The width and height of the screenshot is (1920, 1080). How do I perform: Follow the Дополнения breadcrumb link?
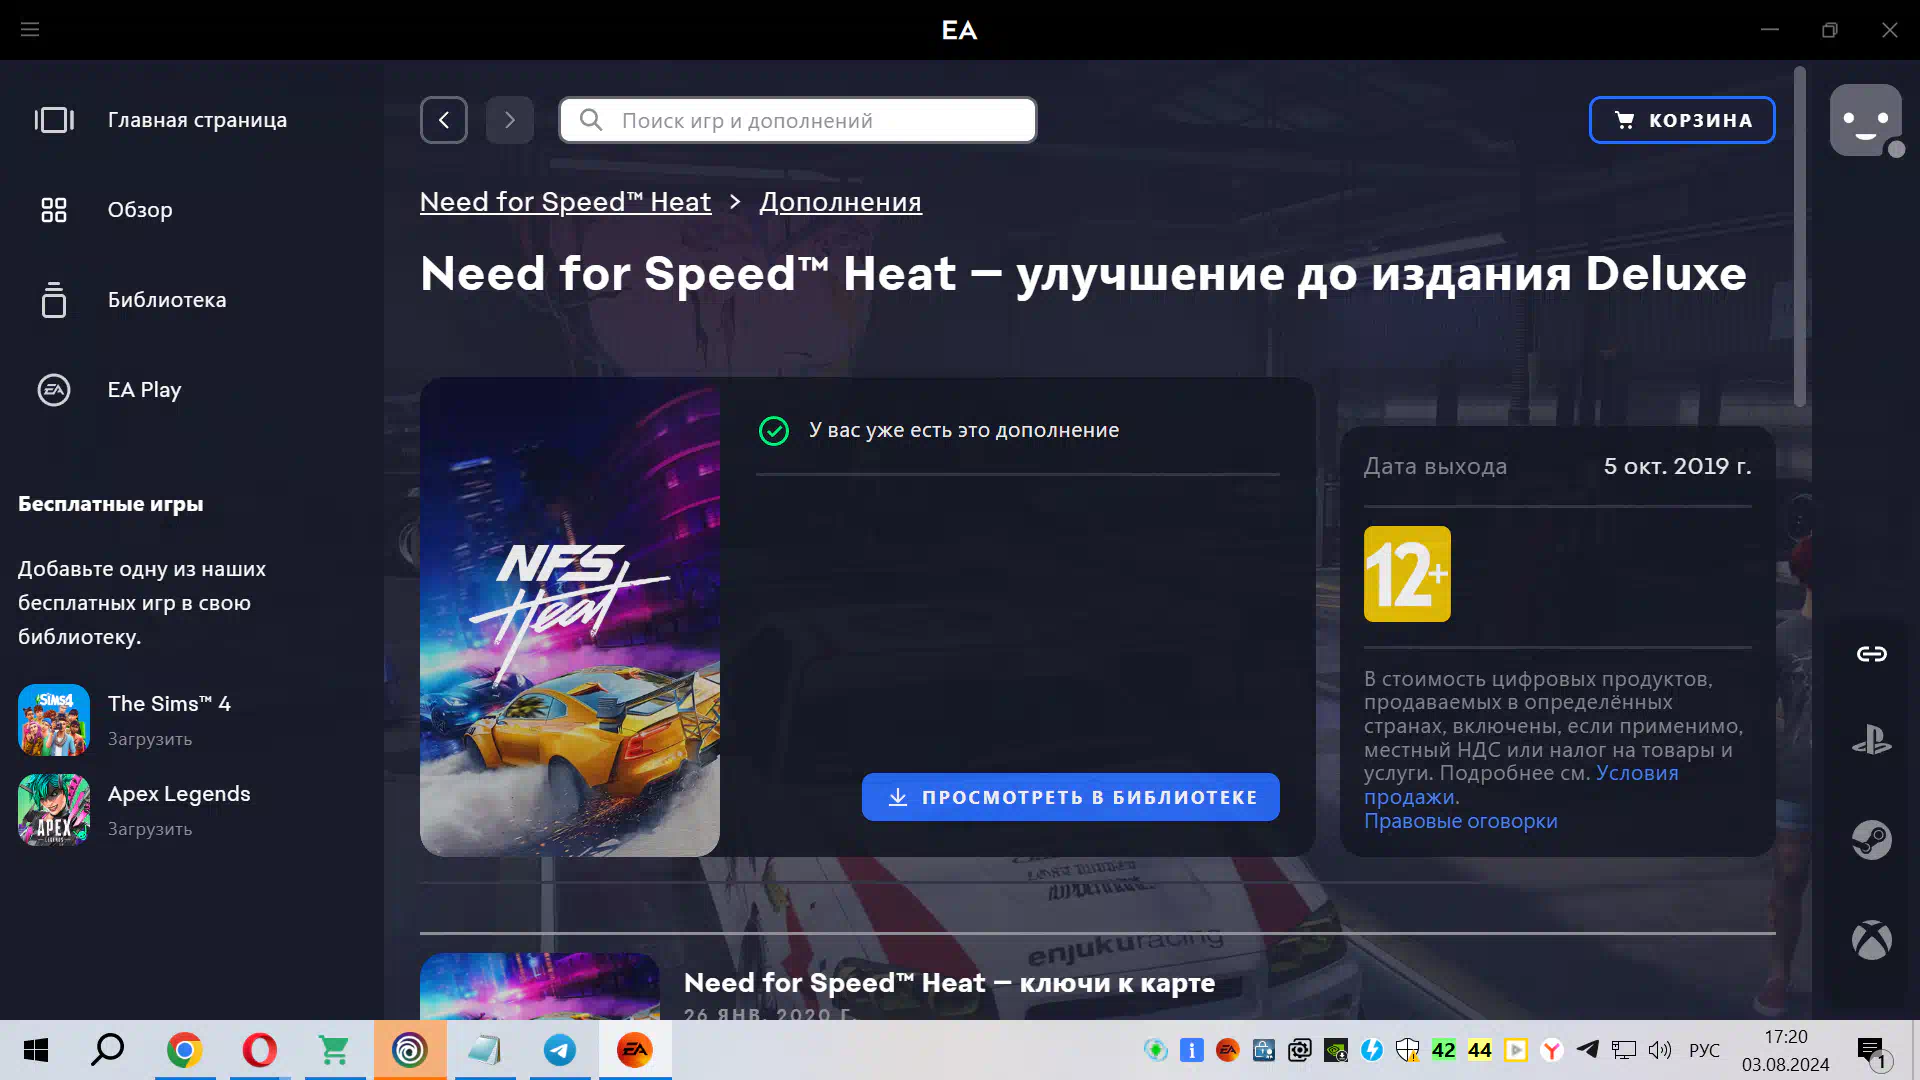click(840, 202)
